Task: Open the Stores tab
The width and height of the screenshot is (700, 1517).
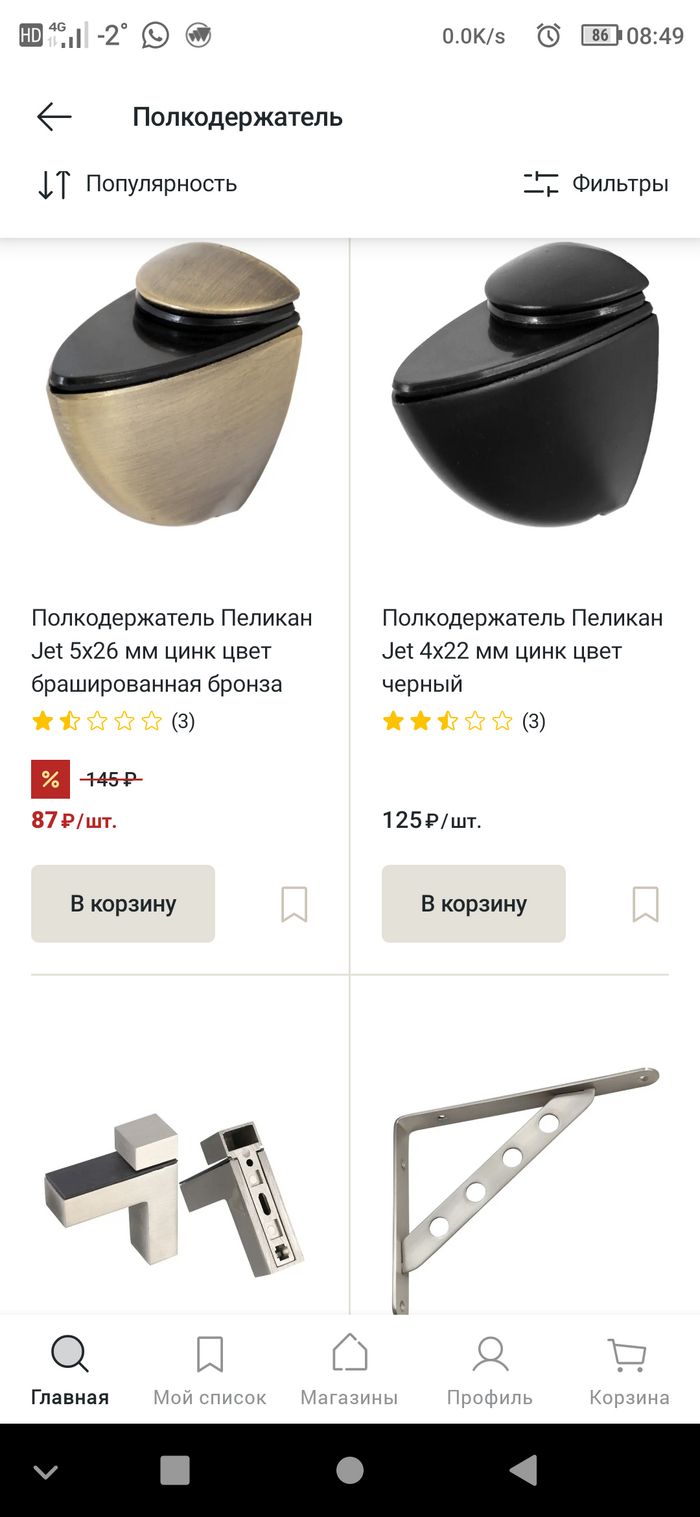Action: [x=349, y=1370]
